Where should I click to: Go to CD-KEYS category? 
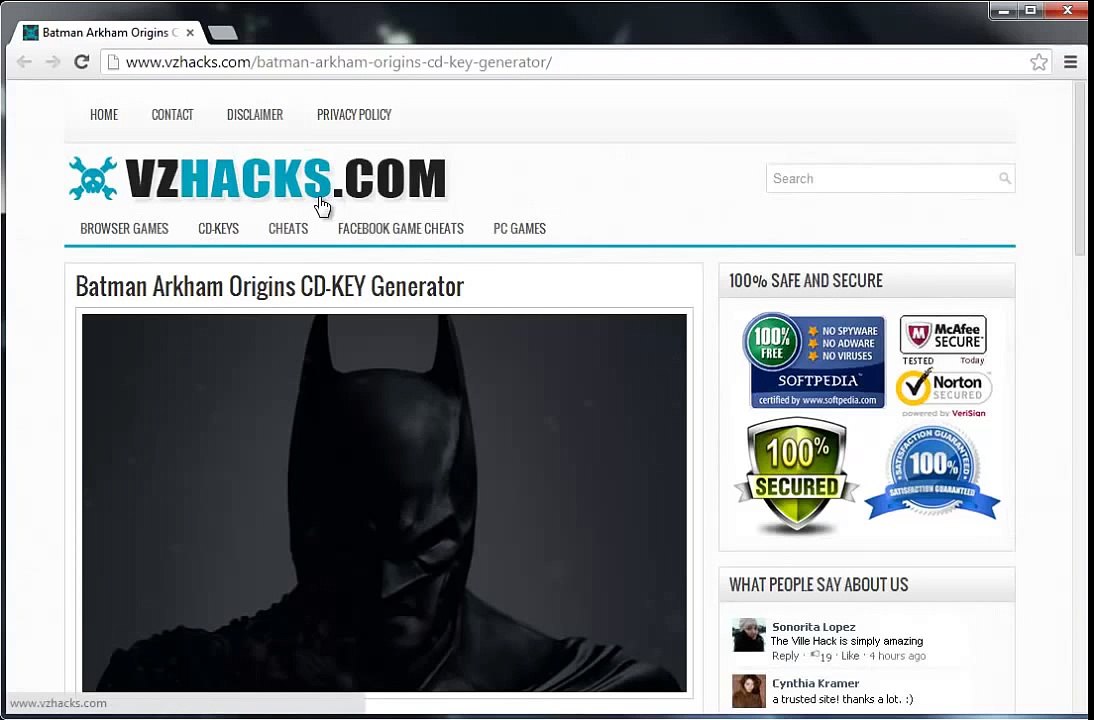point(218,229)
